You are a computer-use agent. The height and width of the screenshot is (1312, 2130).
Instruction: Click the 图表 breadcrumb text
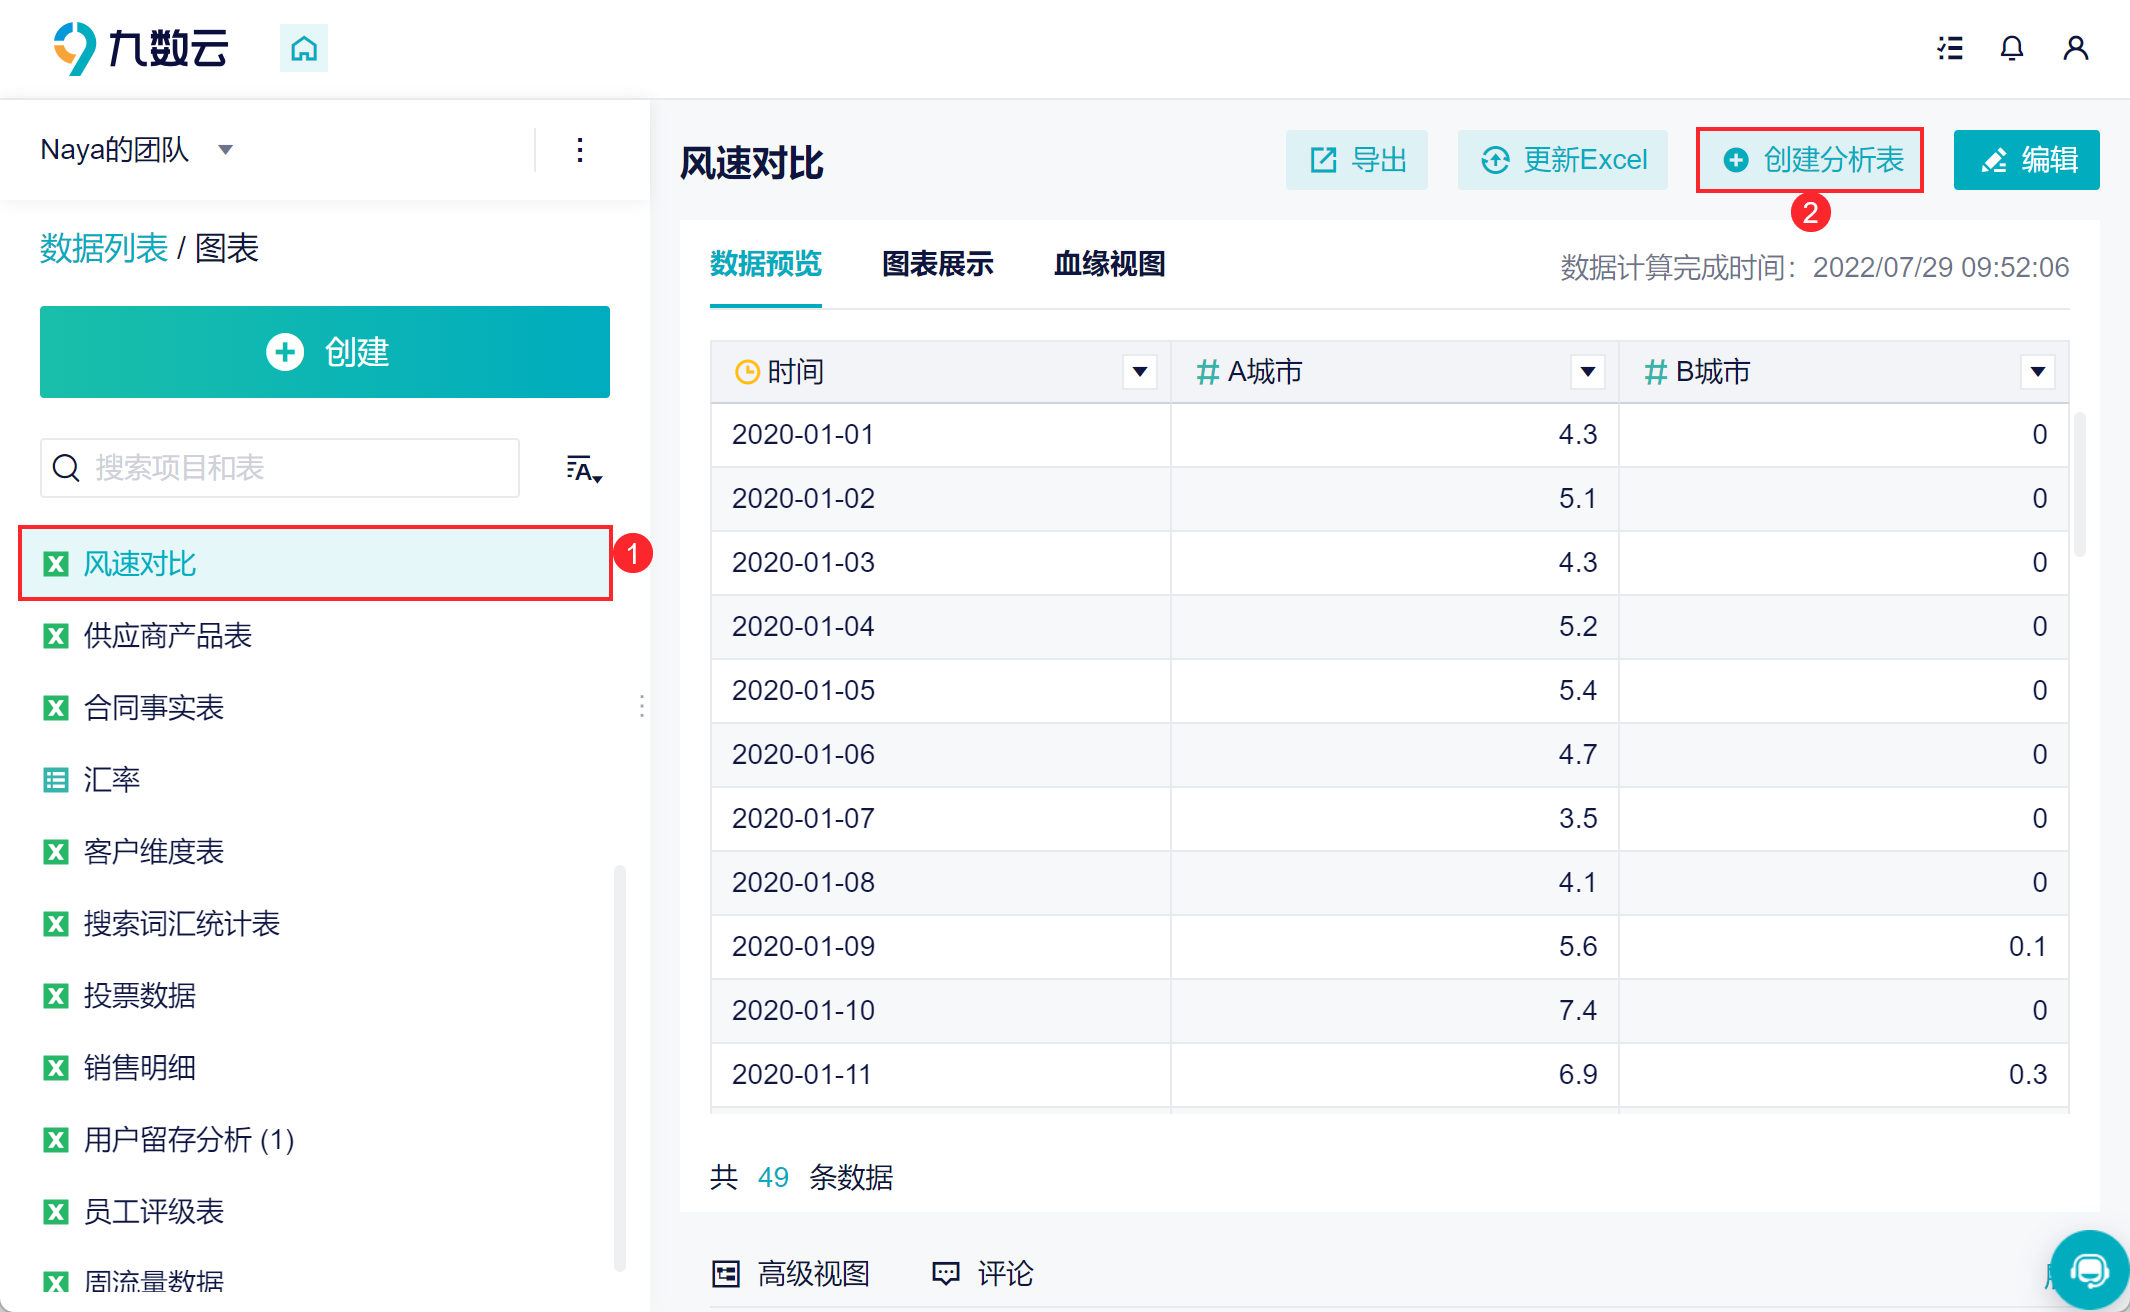click(227, 248)
